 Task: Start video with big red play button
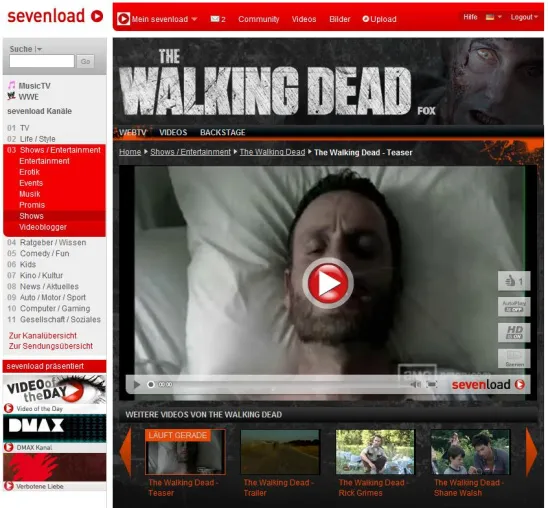click(x=328, y=283)
